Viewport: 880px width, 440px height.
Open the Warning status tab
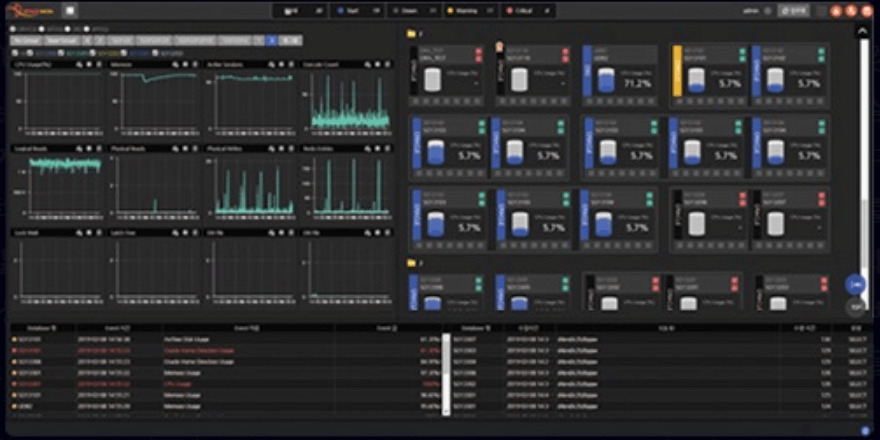click(470, 11)
